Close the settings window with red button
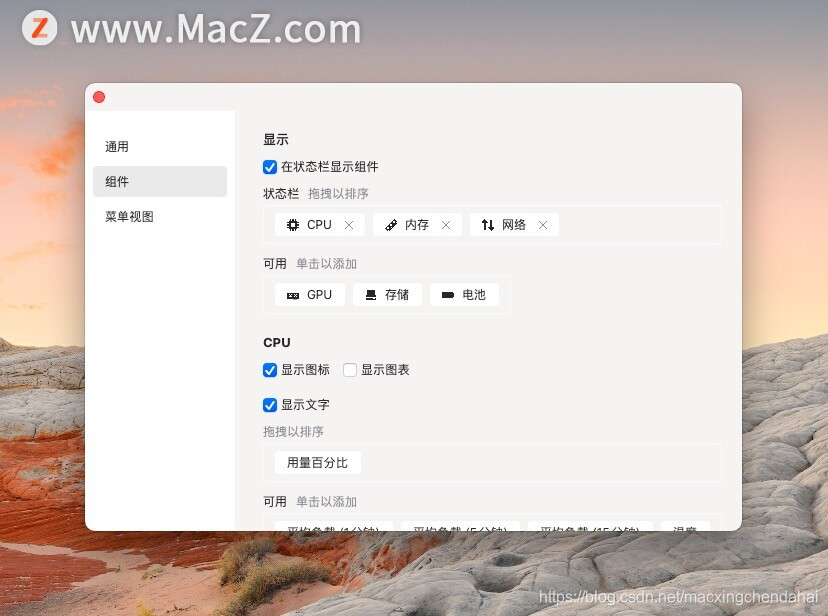 (99, 97)
